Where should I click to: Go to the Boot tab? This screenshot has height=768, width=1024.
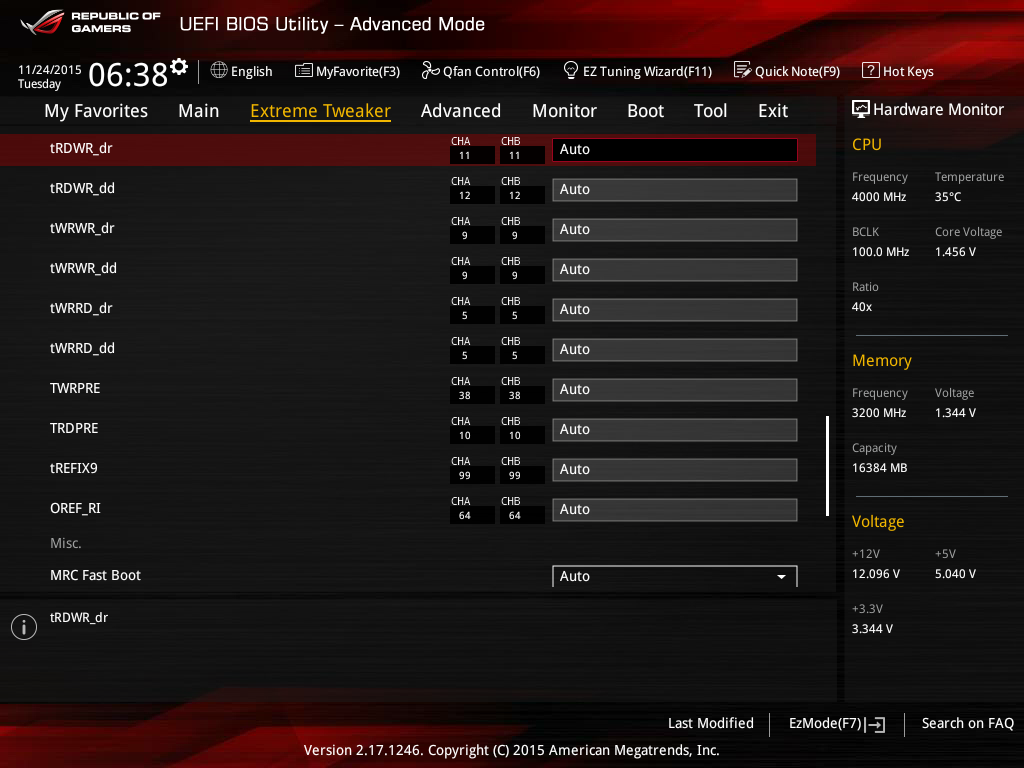tap(645, 111)
